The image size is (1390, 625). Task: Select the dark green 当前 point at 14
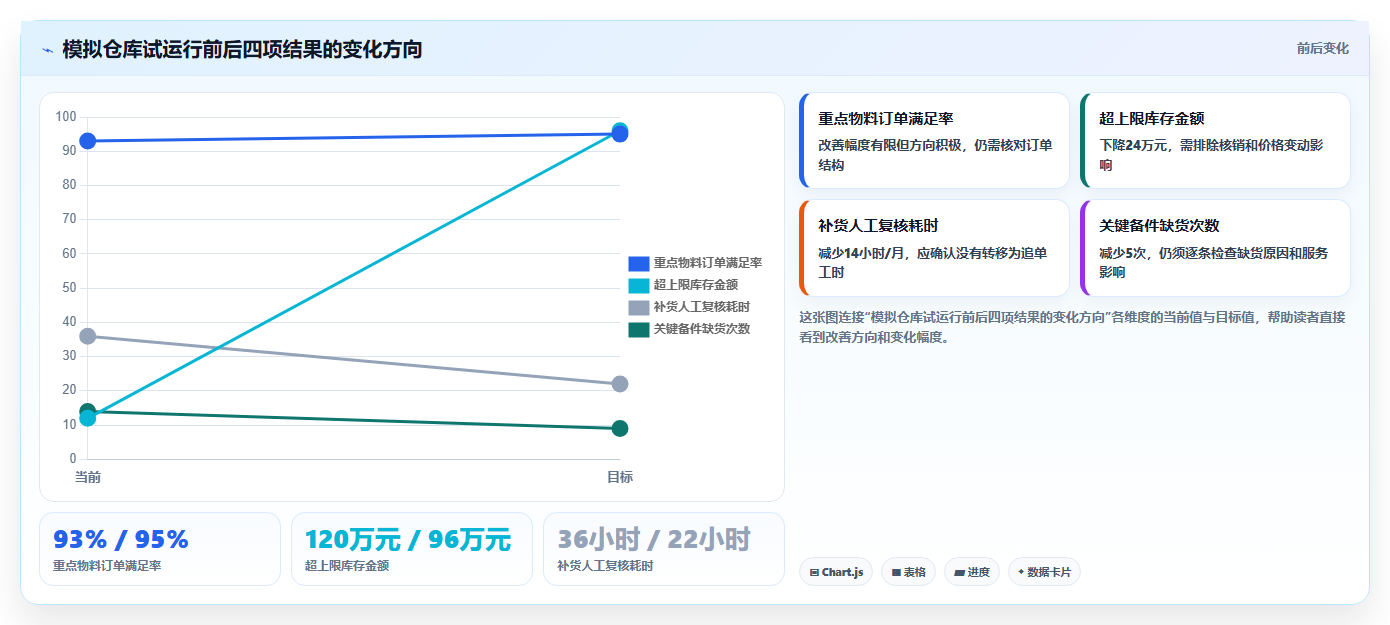(x=88, y=409)
